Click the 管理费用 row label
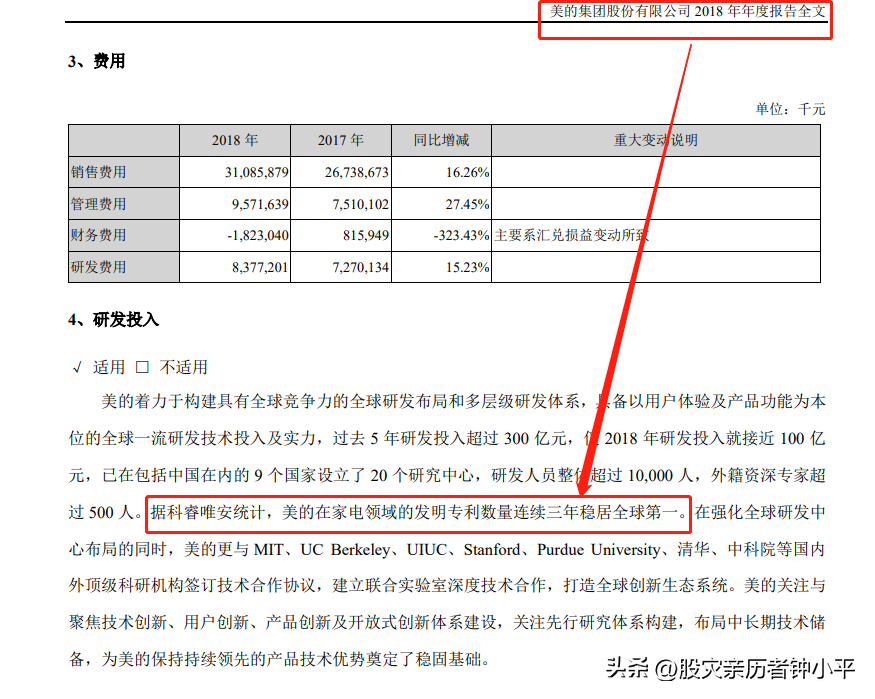 tap(99, 204)
